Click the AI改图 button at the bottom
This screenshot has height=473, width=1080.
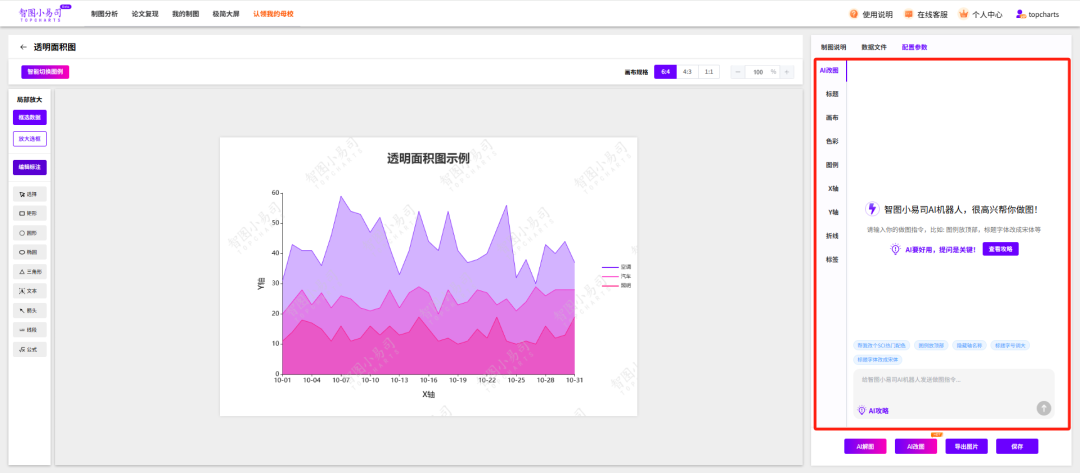[x=916, y=446]
